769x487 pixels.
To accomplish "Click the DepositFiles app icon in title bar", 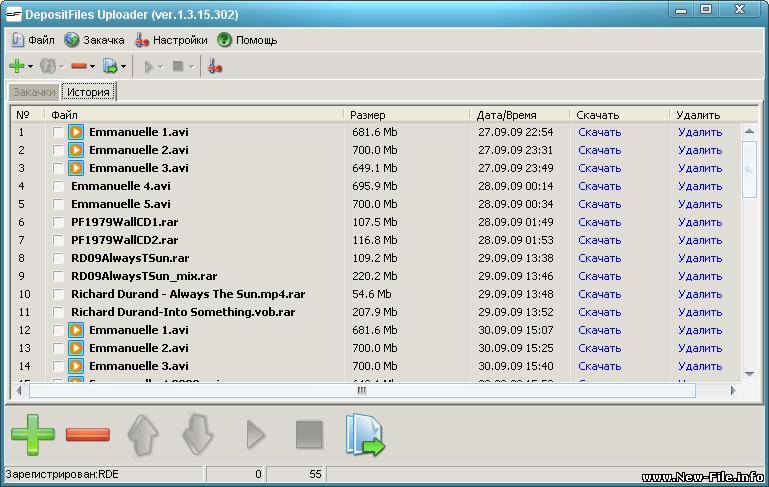I will point(13,14).
